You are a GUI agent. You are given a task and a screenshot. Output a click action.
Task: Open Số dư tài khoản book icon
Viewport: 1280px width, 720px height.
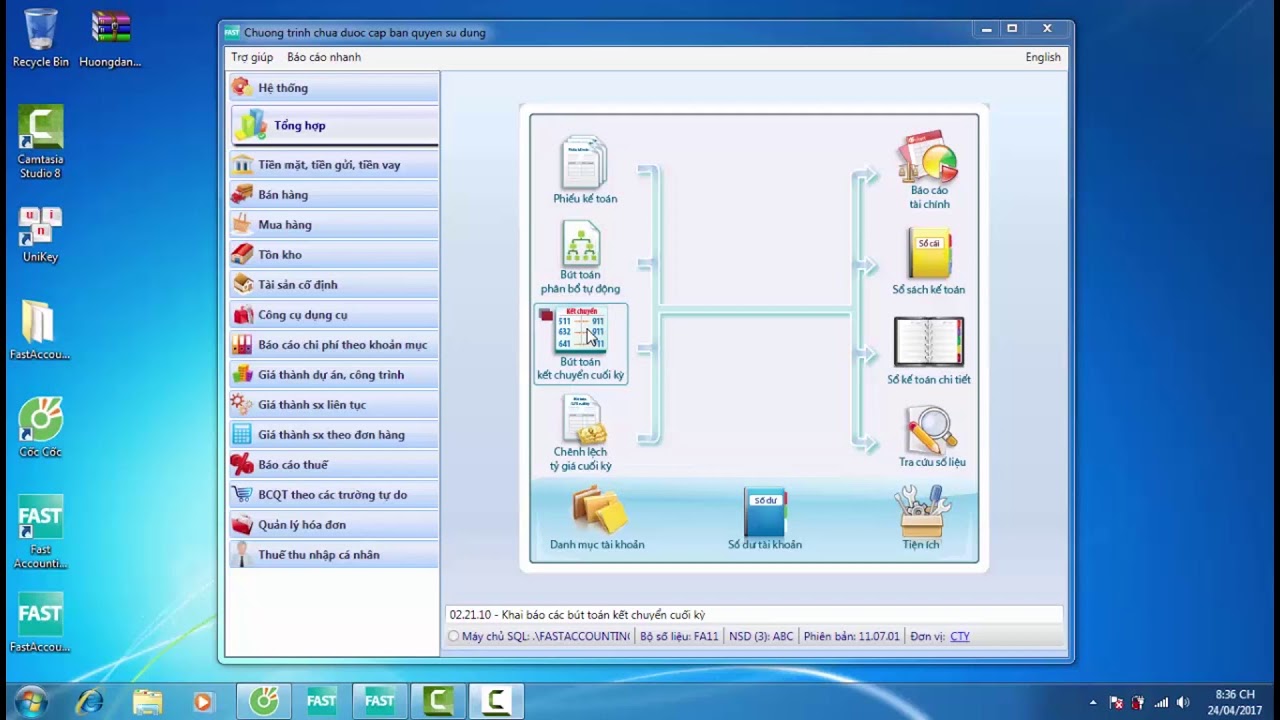pyautogui.click(x=765, y=512)
